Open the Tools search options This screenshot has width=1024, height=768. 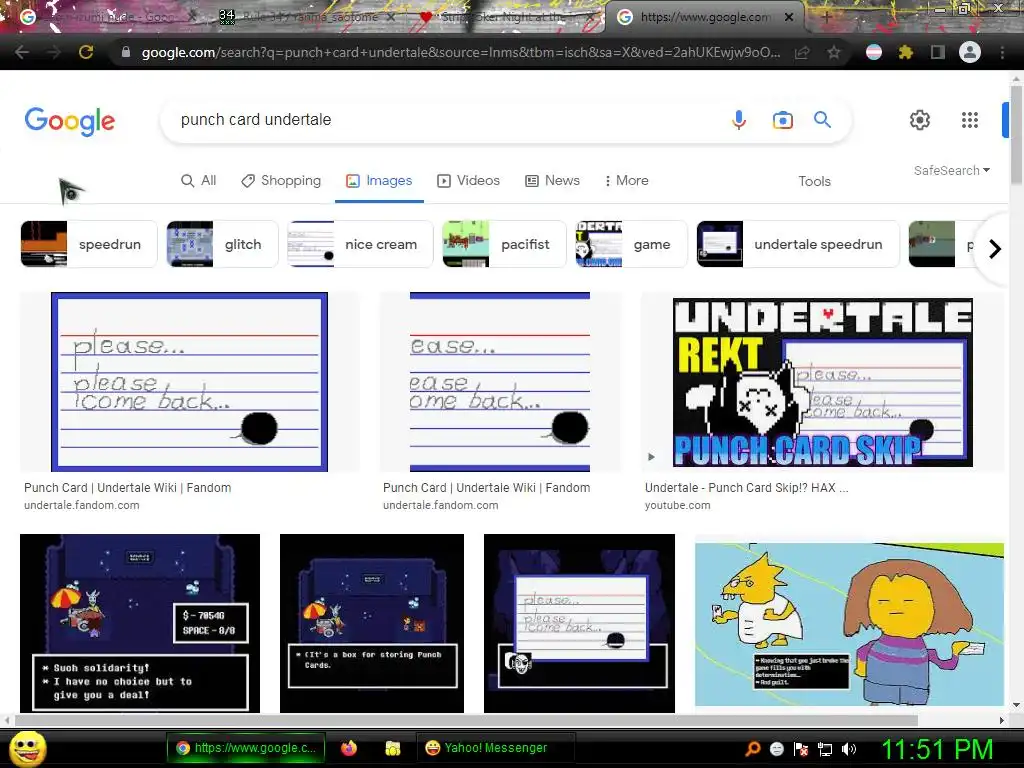coord(814,181)
